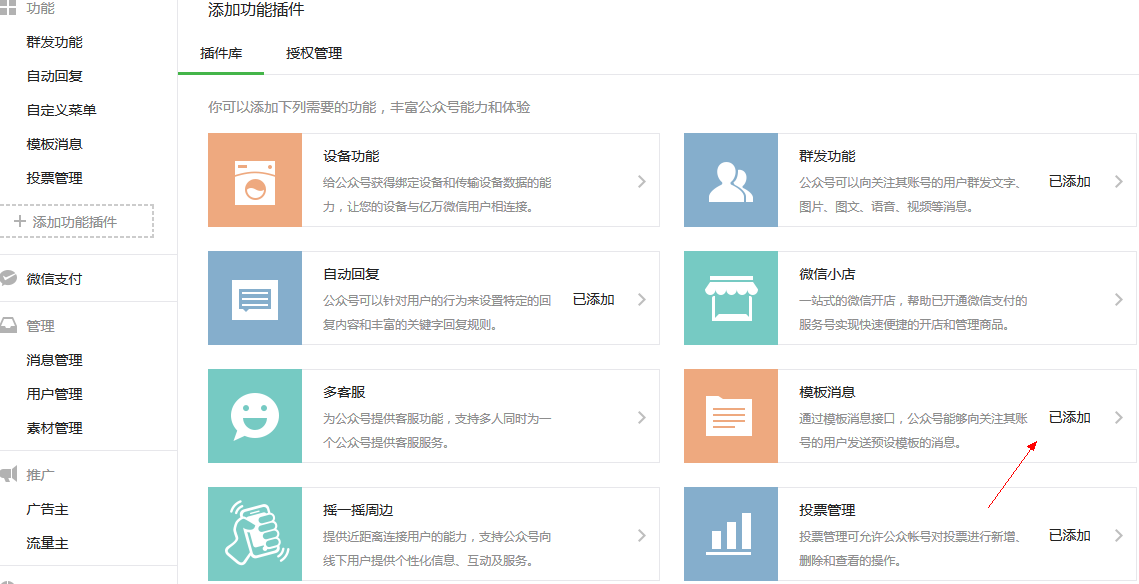The width and height of the screenshot is (1139, 584).
Task: Click the 模板消息 card title
Action: [827, 392]
